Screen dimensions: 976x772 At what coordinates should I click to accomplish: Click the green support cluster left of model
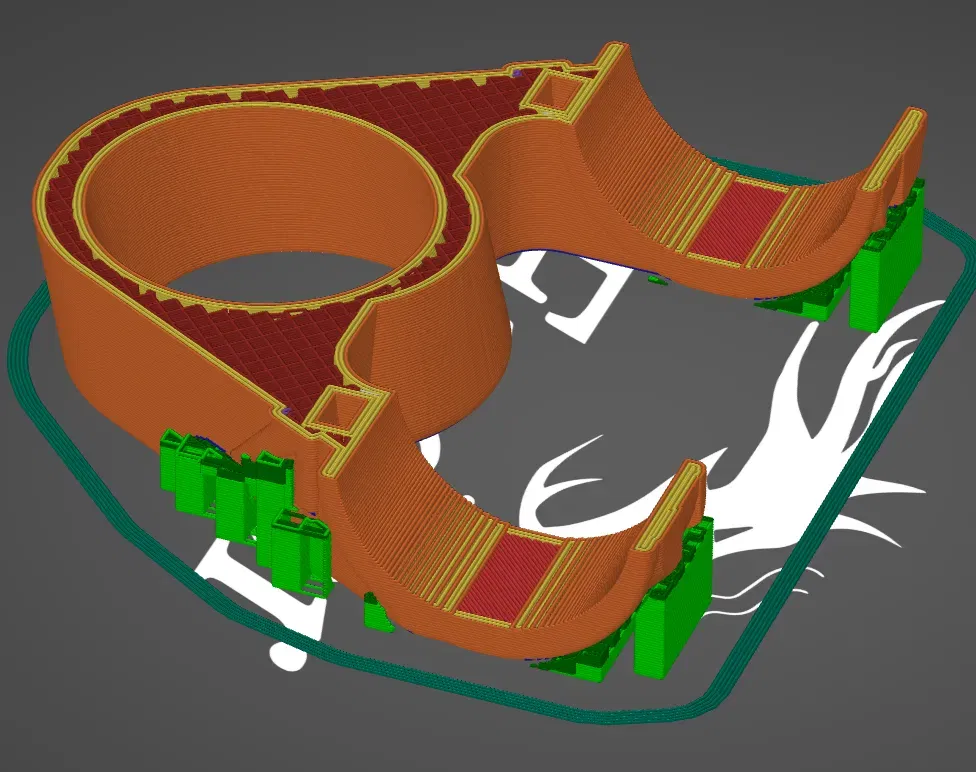[x=246, y=511]
